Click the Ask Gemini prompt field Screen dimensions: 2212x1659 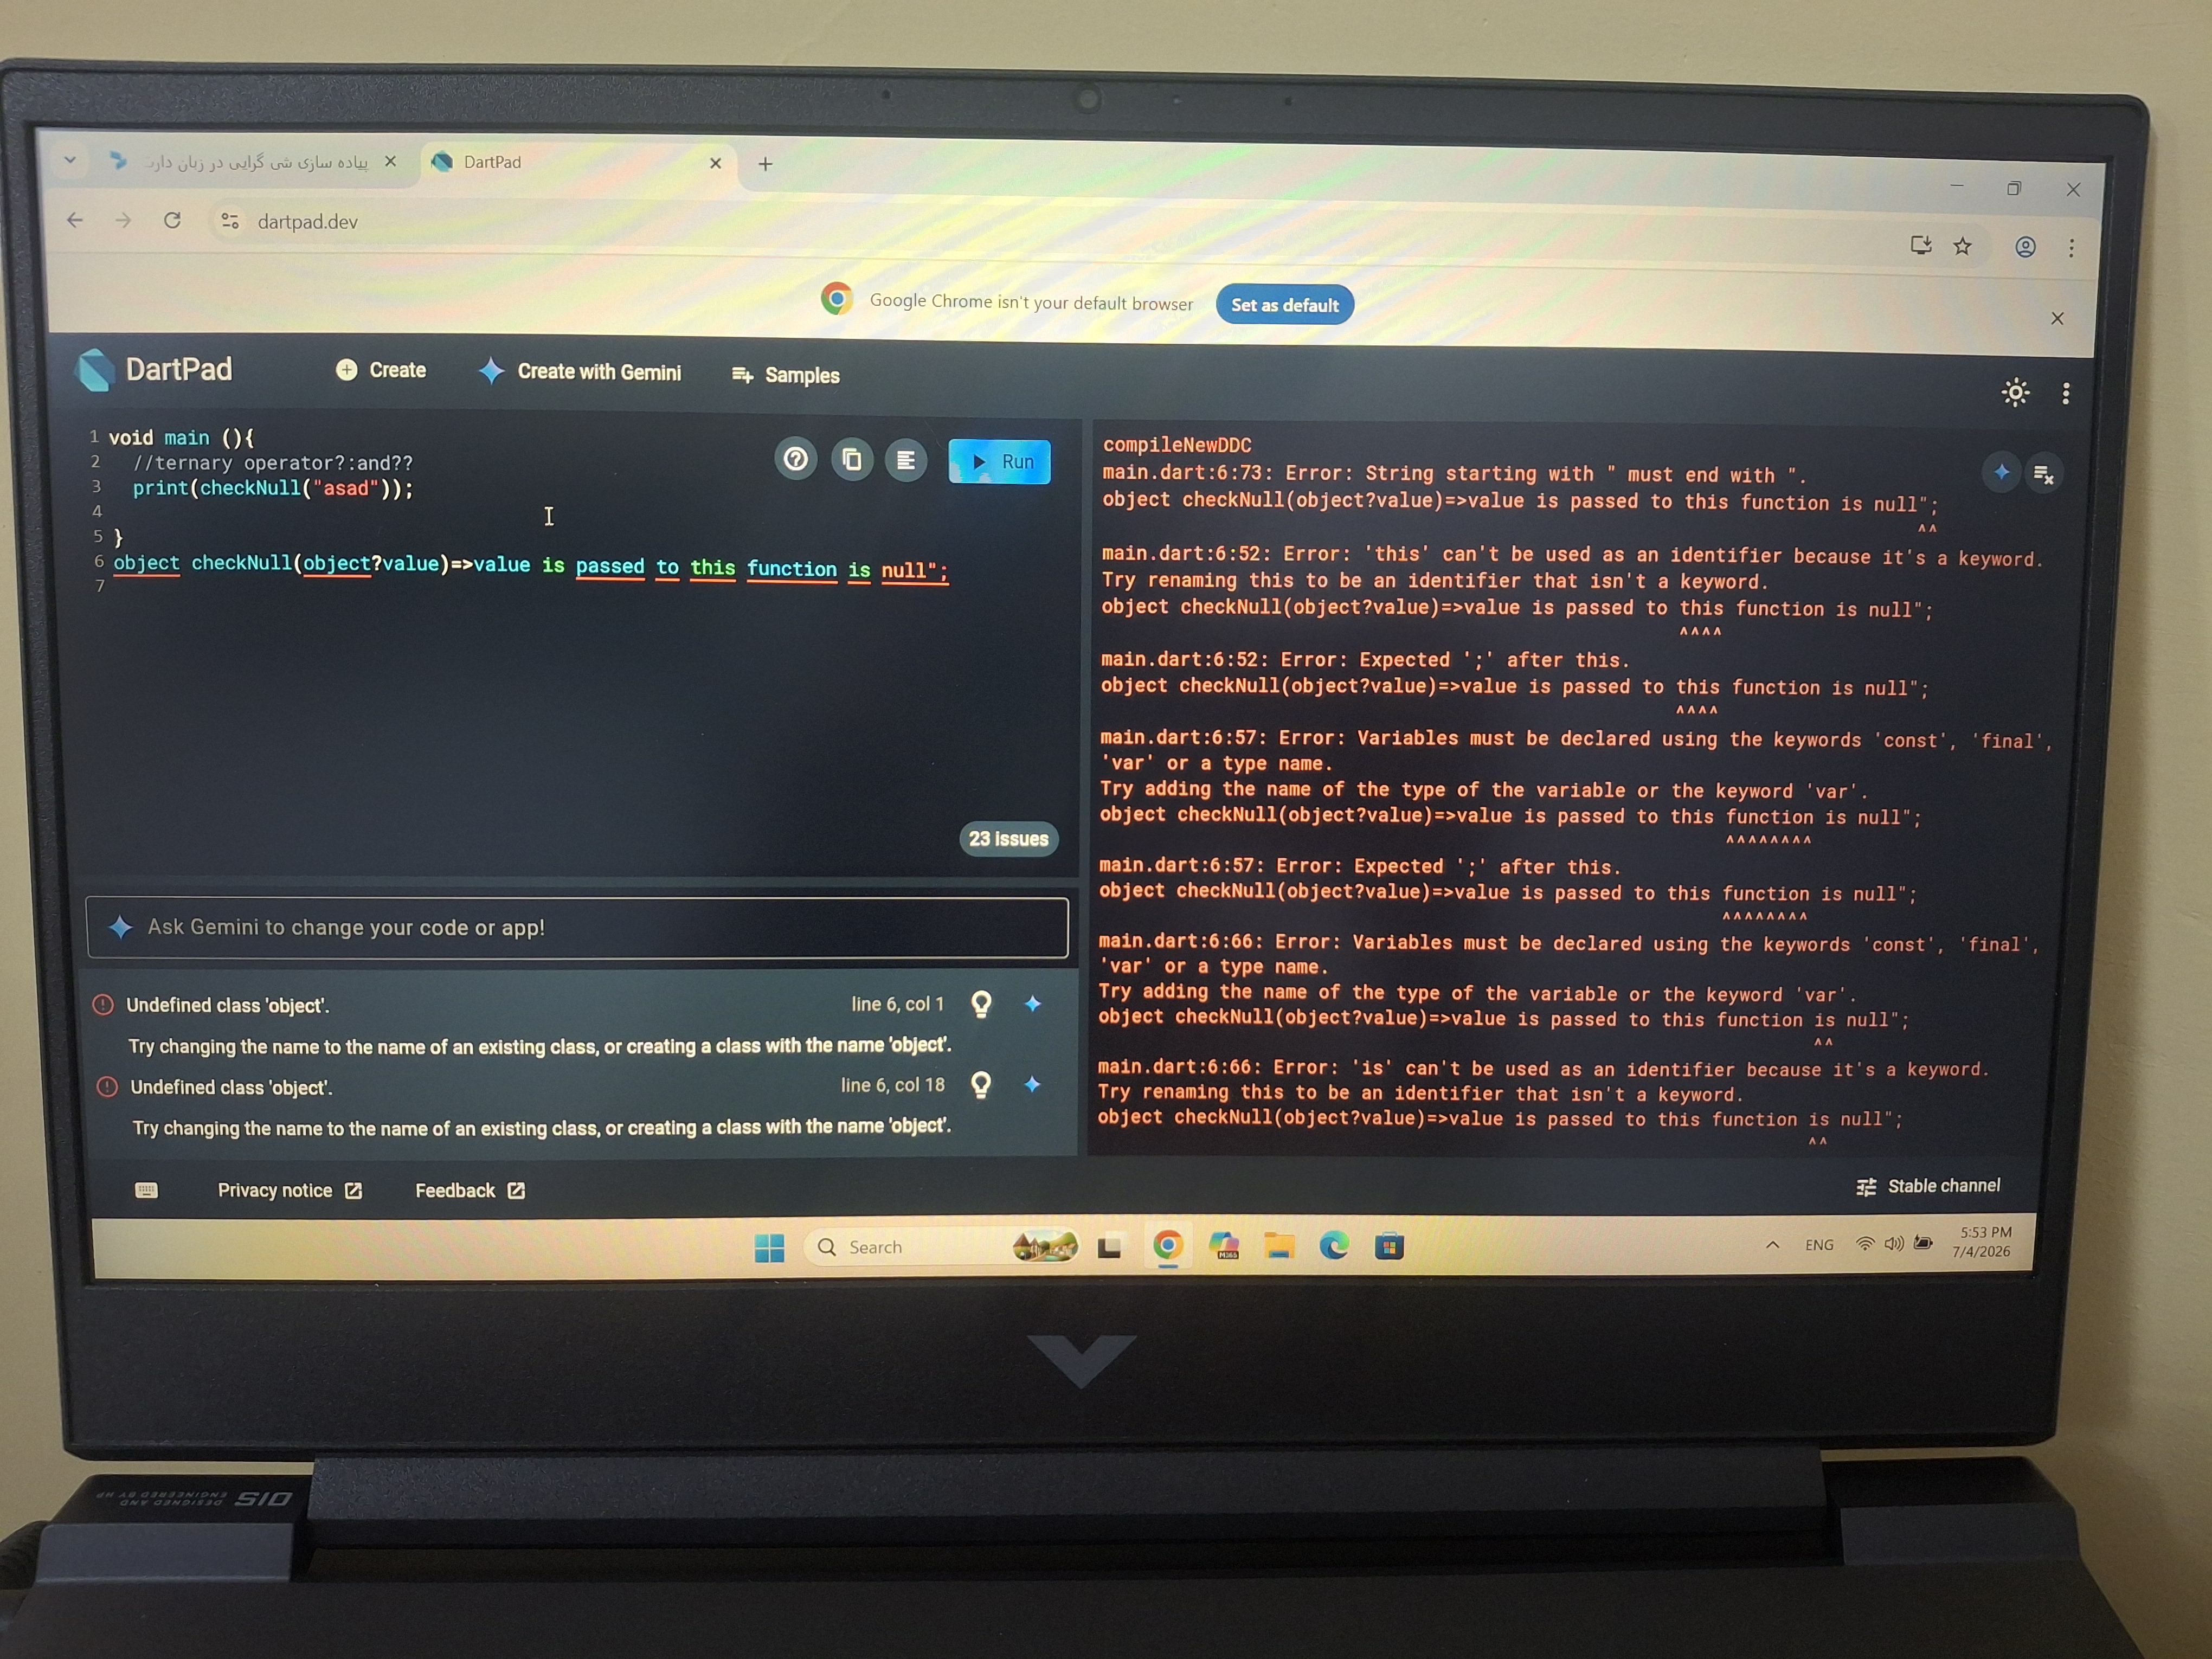[577, 927]
